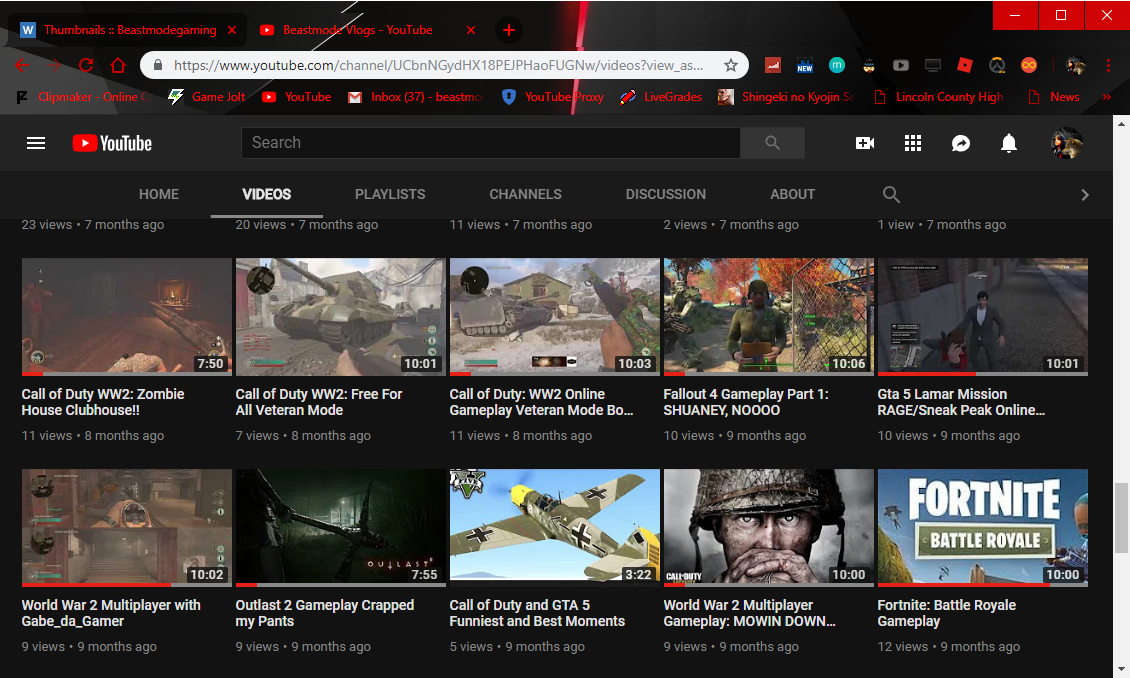Open the YouTube messages icon
1130x678 pixels.
[961, 143]
